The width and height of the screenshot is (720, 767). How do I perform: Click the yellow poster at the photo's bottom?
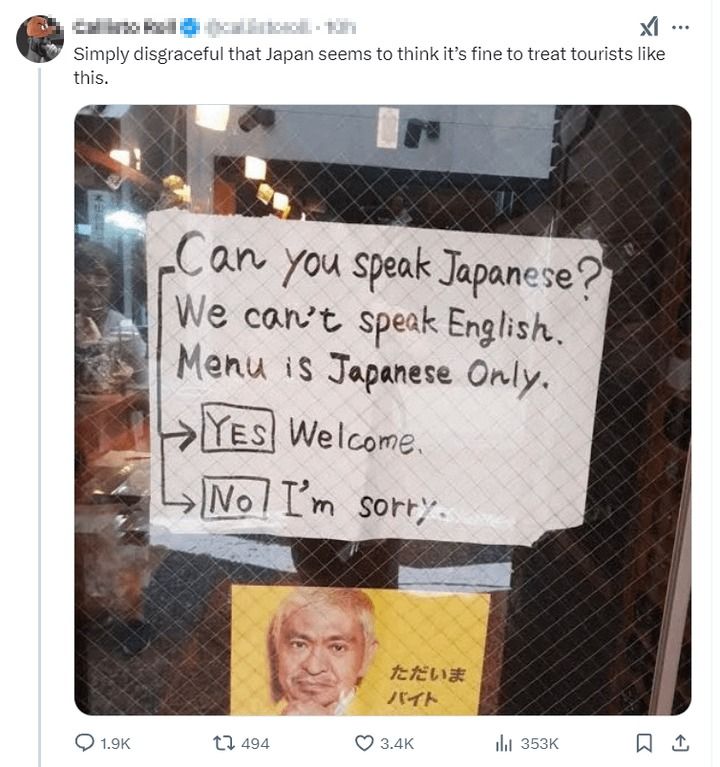[360, 650]
